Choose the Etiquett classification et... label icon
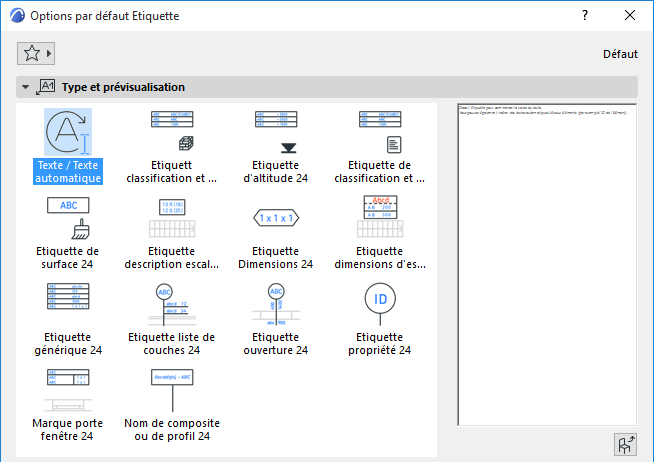This screenshot has width=654, height=462. click(172, 131)
